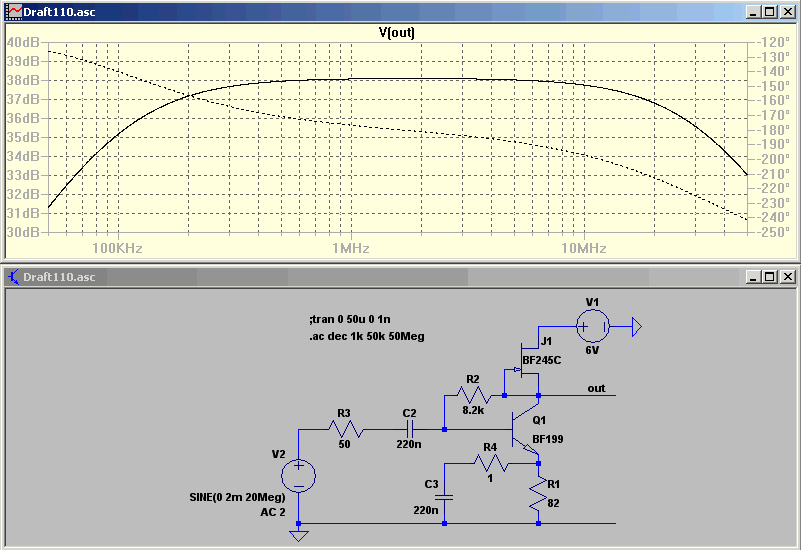801x550 pixels.
Task: Close the schematic window Draft110.asc
Action: (x=788, y=277)
